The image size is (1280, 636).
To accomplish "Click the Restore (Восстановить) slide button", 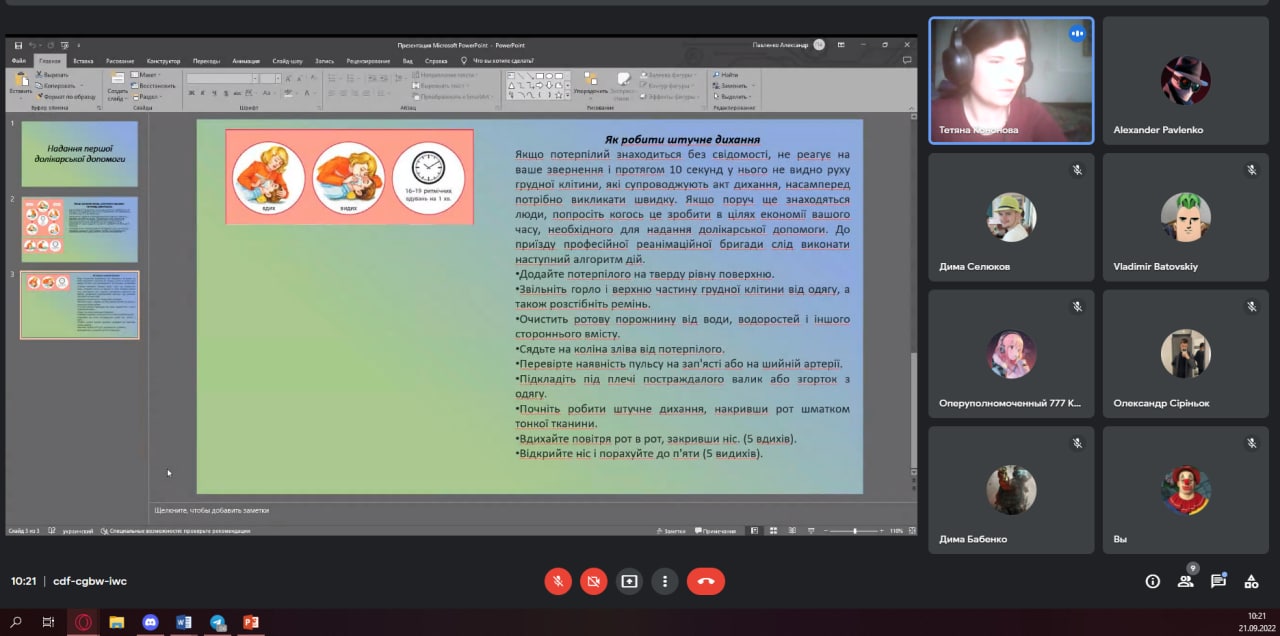I will click(152, 86).
